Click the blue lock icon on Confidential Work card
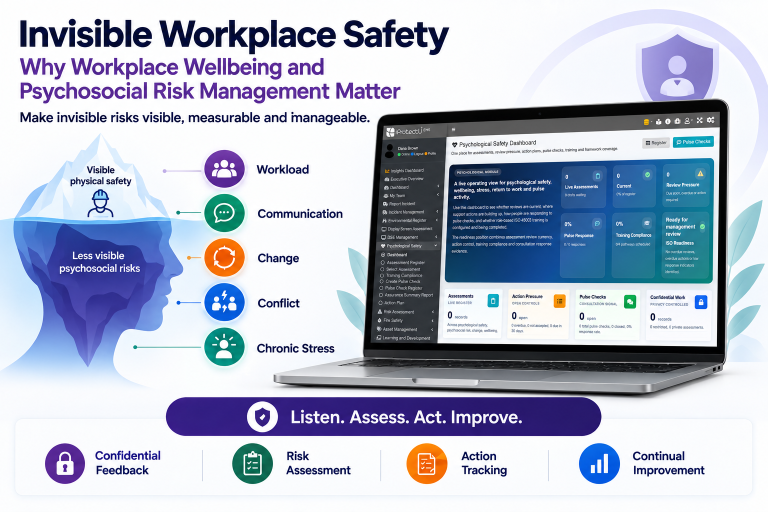 point(701,302)
